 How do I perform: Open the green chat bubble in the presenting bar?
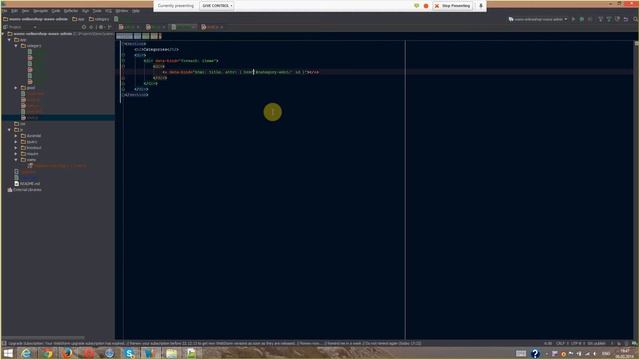417,6
